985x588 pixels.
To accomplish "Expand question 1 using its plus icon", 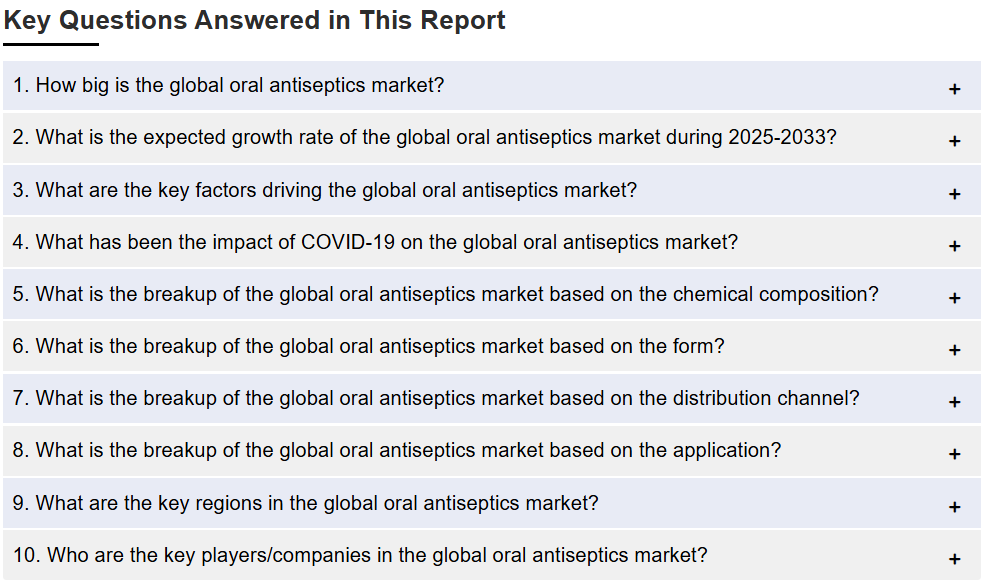I will (x=954, y=89).
